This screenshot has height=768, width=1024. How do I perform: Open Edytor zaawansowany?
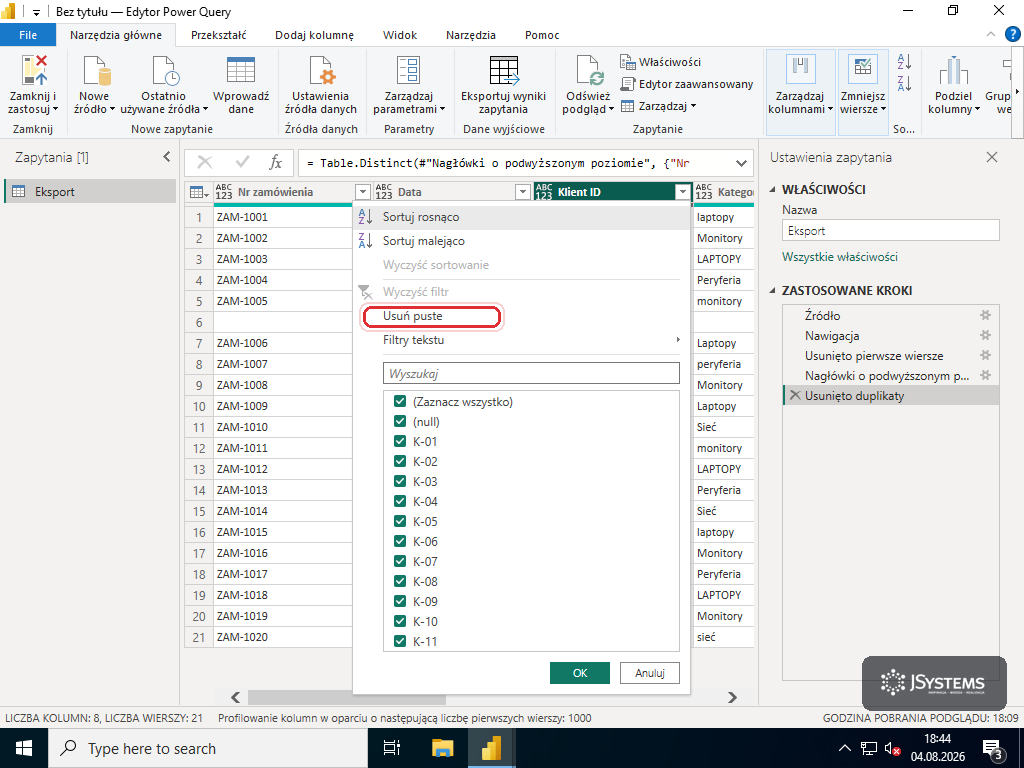point(686,84)
